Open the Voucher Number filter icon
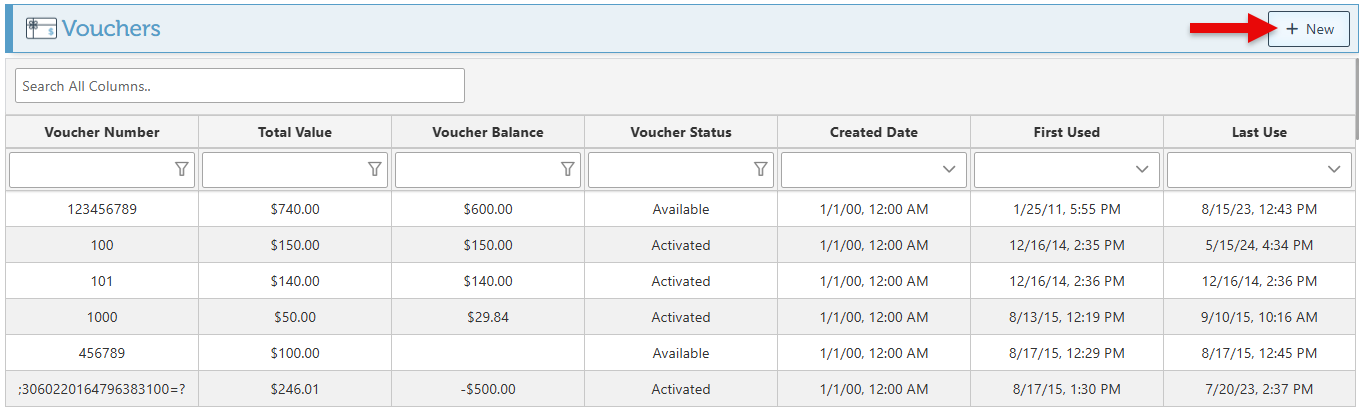This screenshot has height=407, width=1362. pyautogui.click(x=181, y=170)
